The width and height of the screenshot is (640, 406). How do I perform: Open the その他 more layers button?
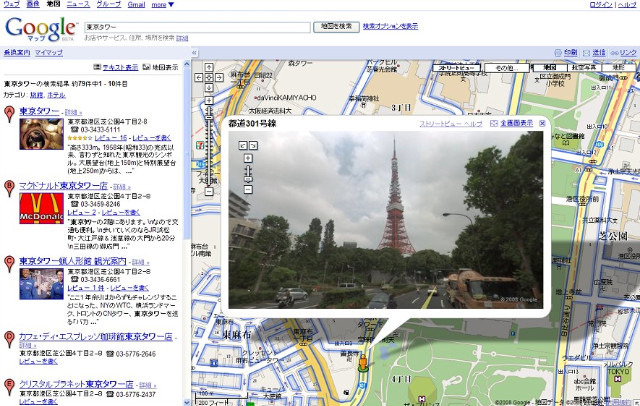point(507,68)
